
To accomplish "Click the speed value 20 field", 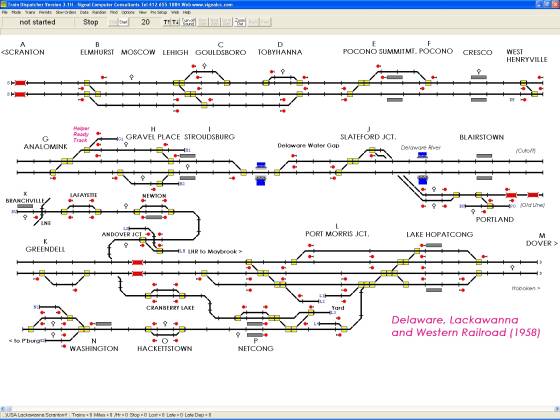I will [x=145, y=22].
